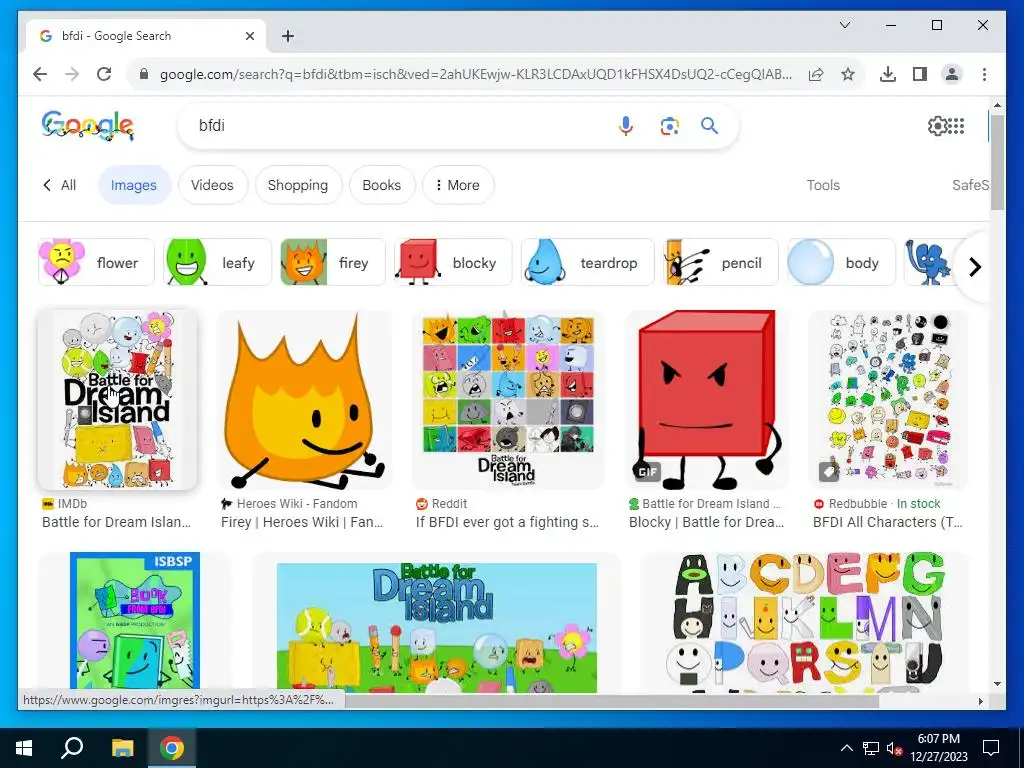Open Chrome downloads icon
1024x768 pixels.
(x=888, y=74)
